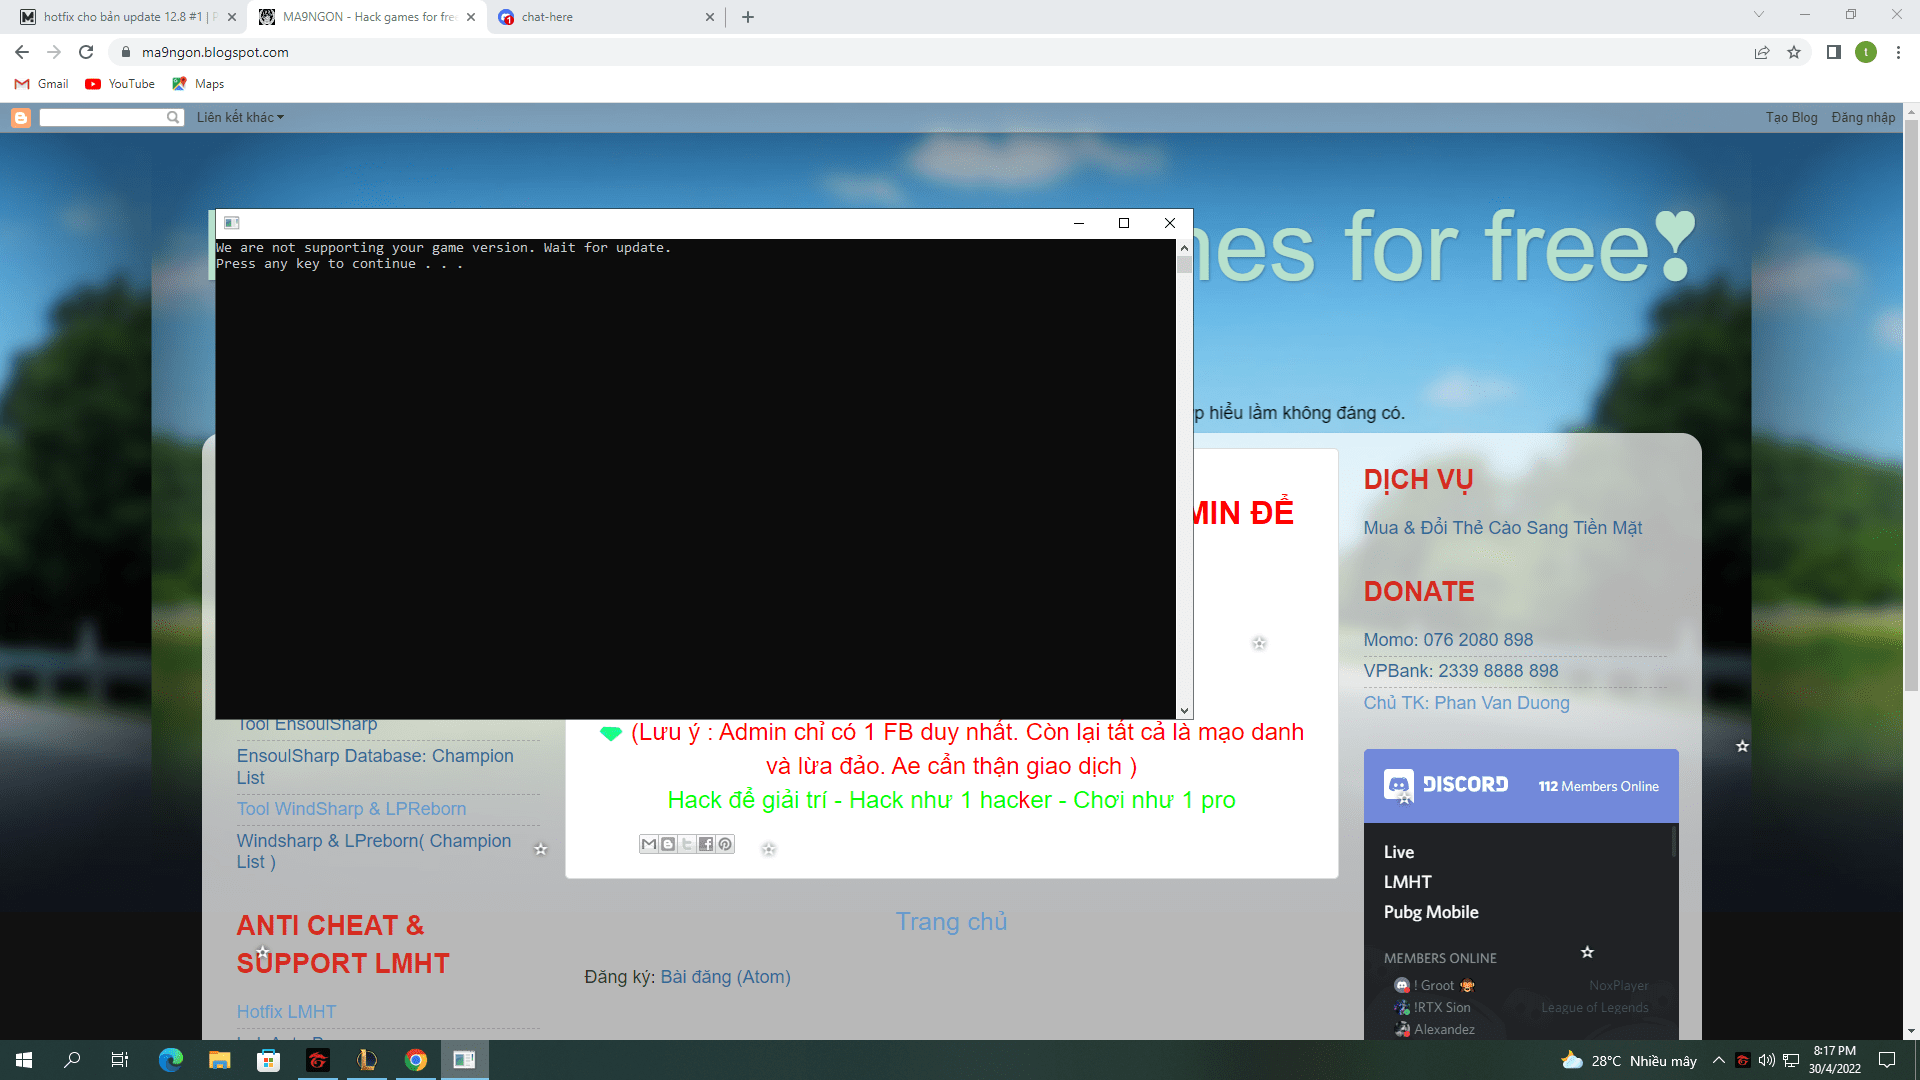
Task: Click the Chrome forward arrow
Action: point(54,52)
